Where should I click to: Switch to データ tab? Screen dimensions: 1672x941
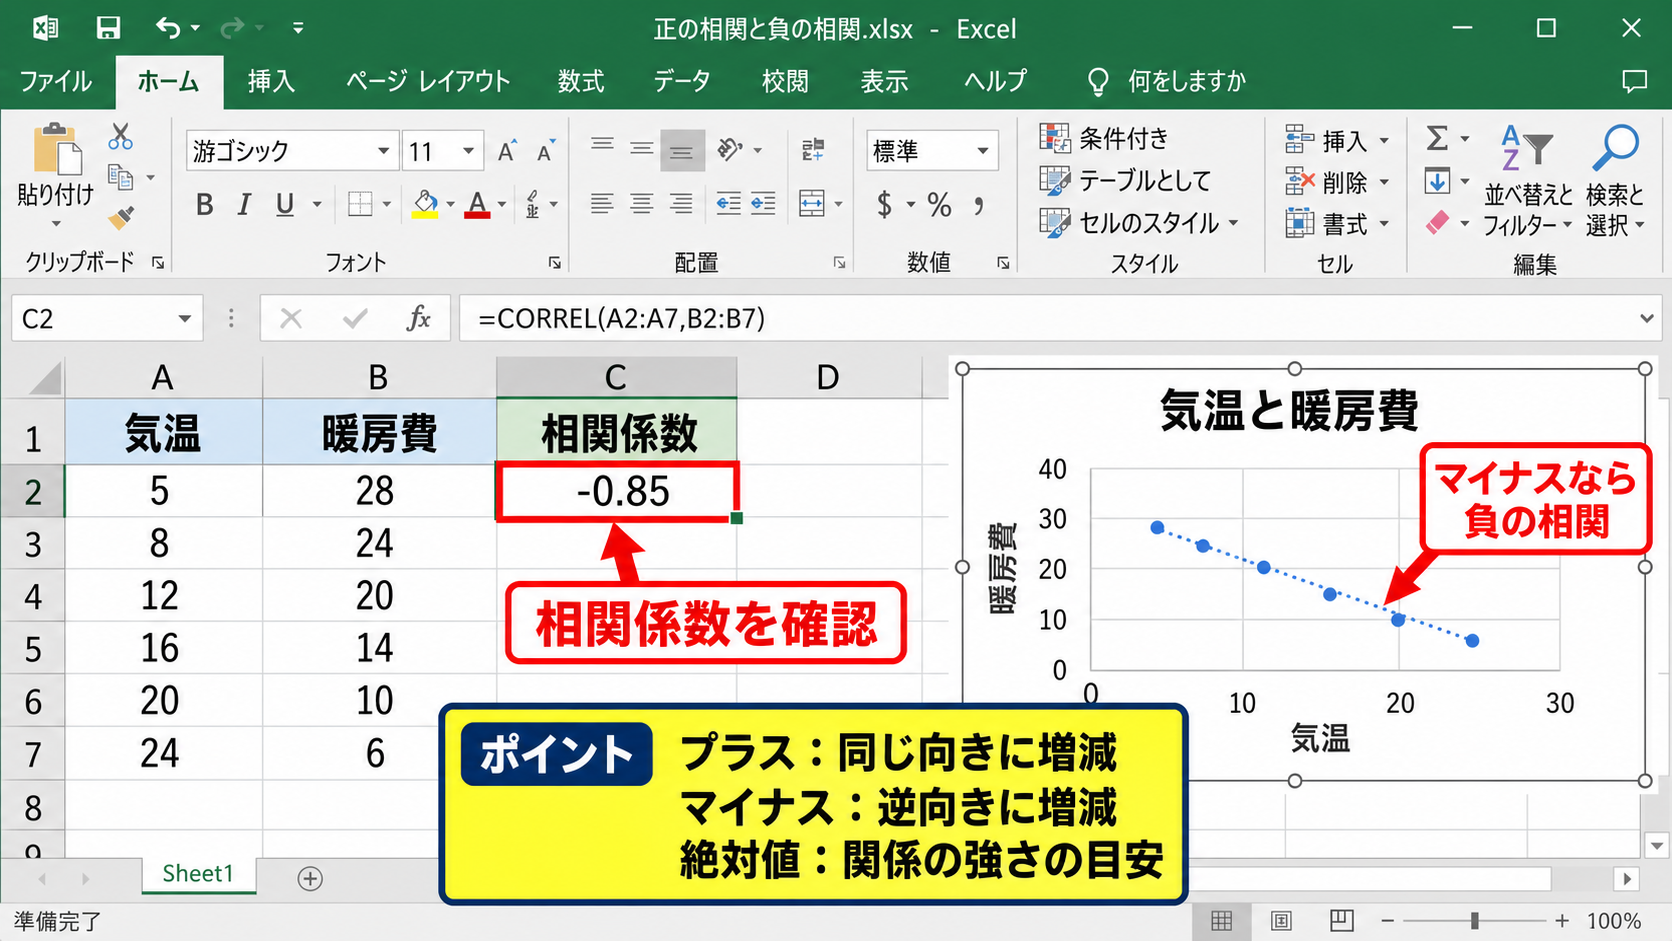tap(682, 81)
